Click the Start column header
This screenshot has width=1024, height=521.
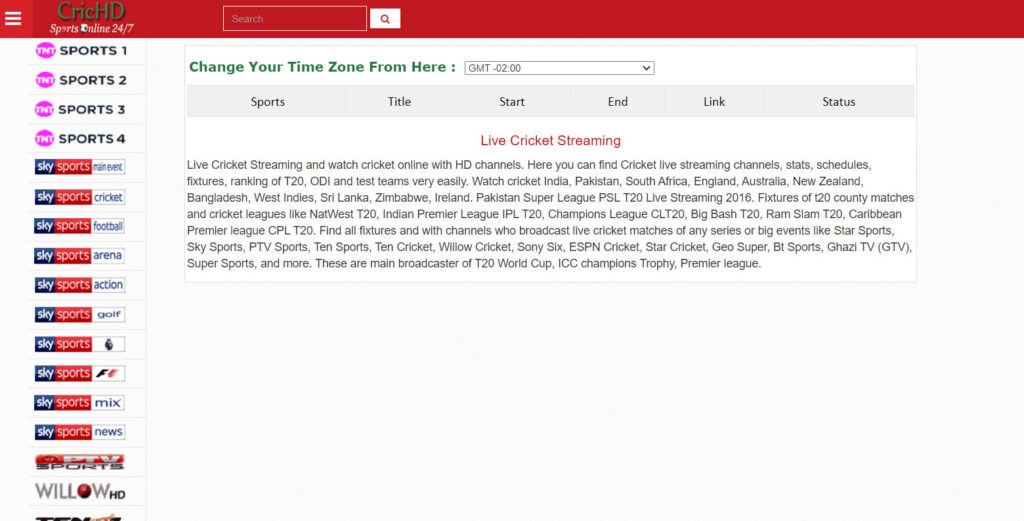[512, 101]
